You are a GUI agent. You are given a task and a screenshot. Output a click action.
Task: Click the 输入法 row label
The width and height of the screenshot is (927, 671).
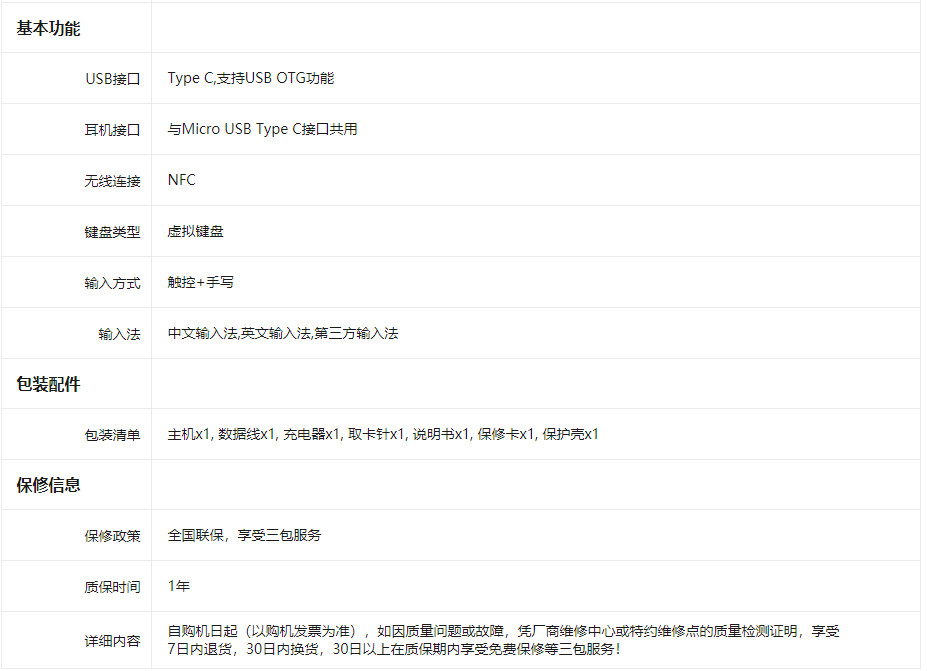[122, 333]
